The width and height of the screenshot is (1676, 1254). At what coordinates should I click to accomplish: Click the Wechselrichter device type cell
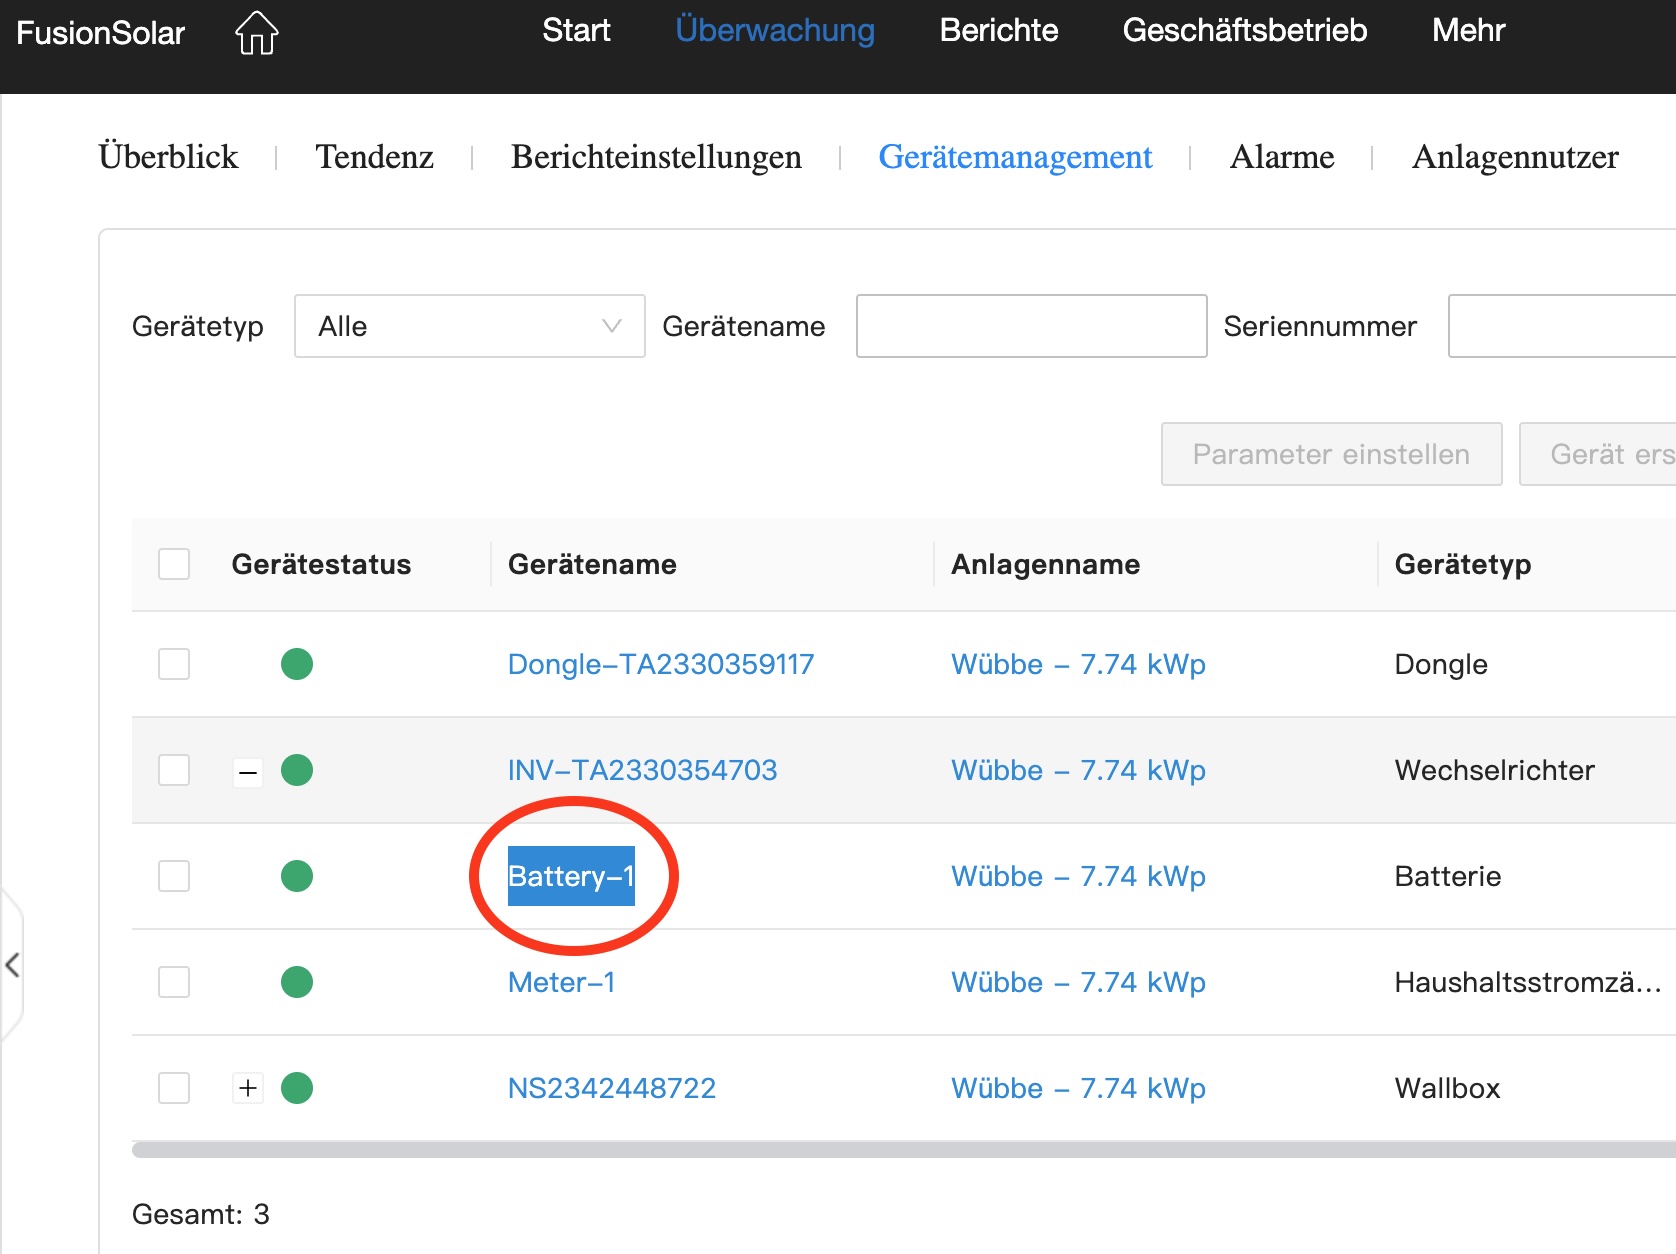tap(1494, 770)
